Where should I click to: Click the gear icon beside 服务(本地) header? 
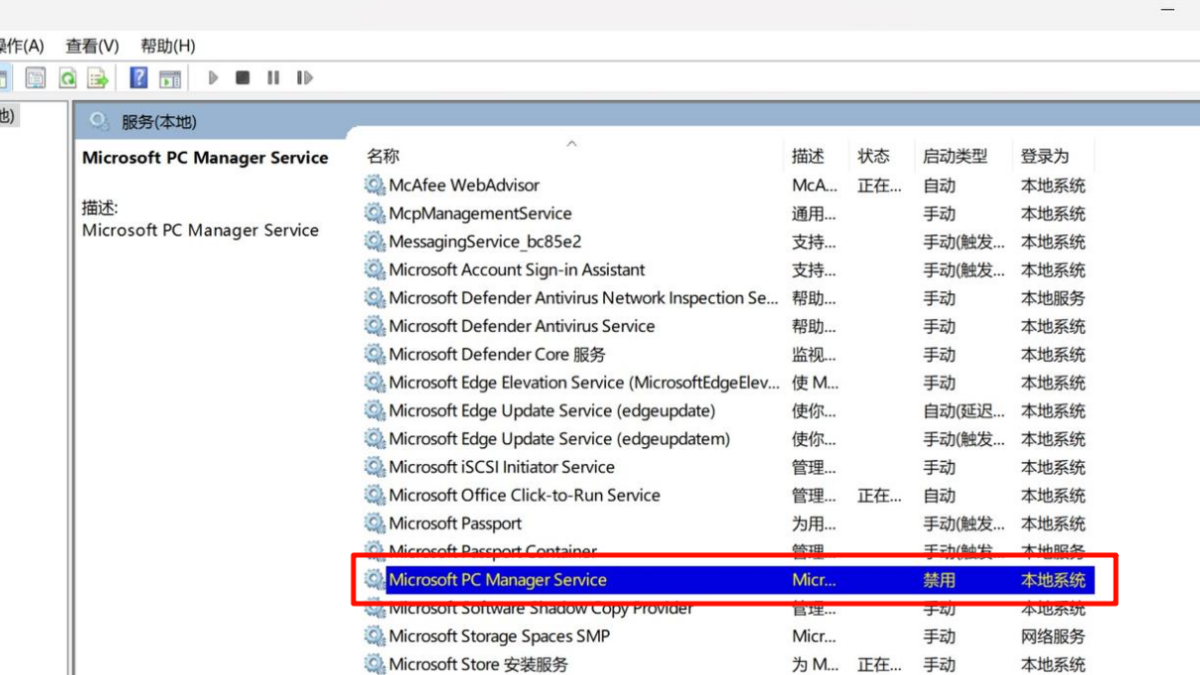pyautogui.click(x=99, y=122)
